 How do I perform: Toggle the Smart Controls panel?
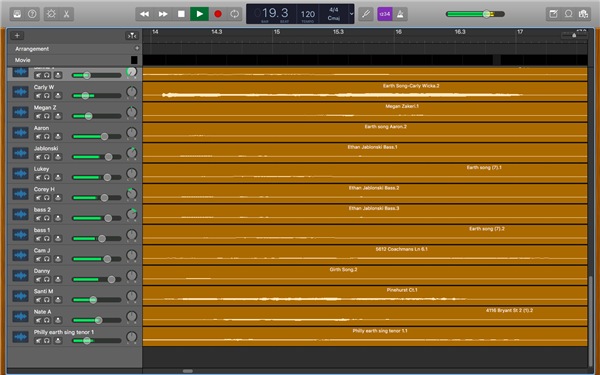point(51,14)
